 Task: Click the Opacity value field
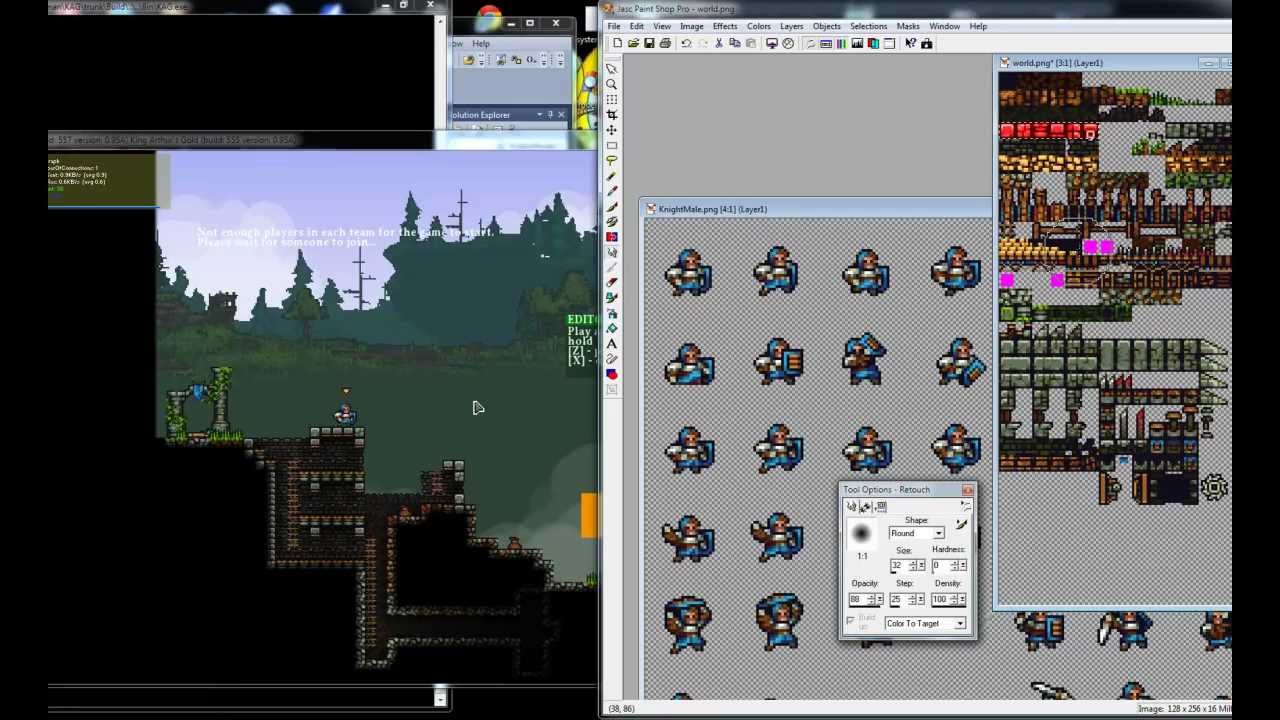[x=858, y=599]
